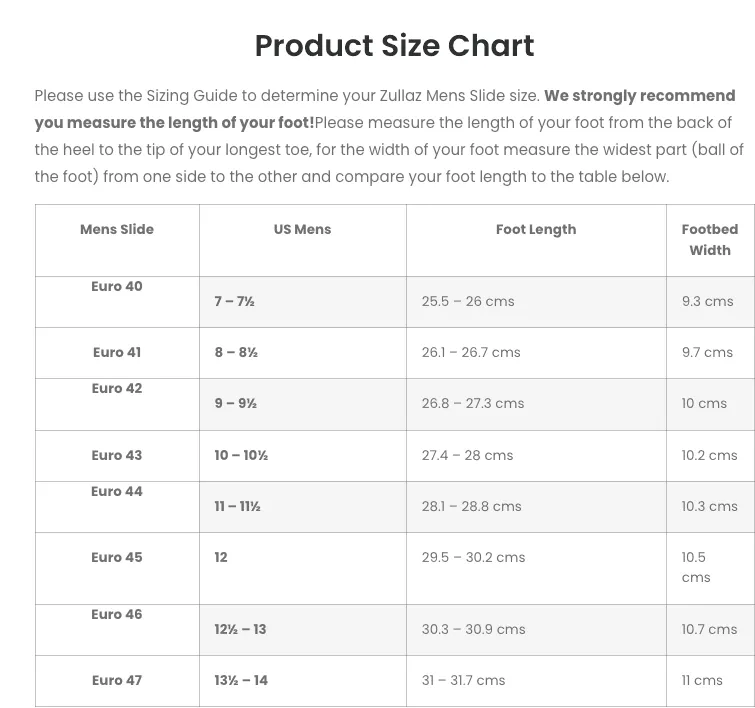Click the Product Size Chart heading
Image resolution: width=755 pixels, height=708 pixels.
pos(394,46)
